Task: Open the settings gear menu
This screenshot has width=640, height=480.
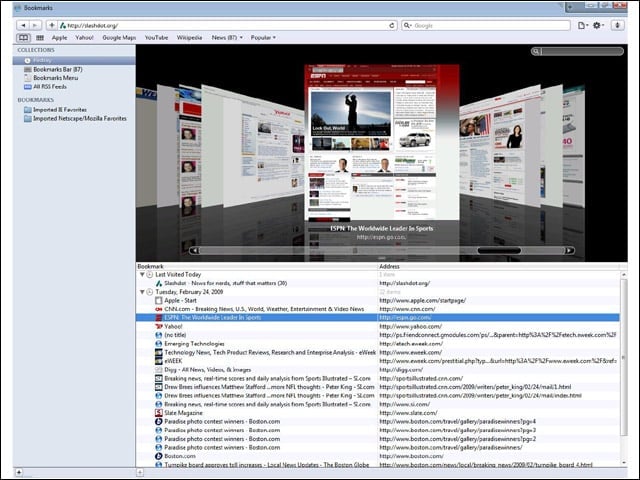Action: (x=598, y=25)
